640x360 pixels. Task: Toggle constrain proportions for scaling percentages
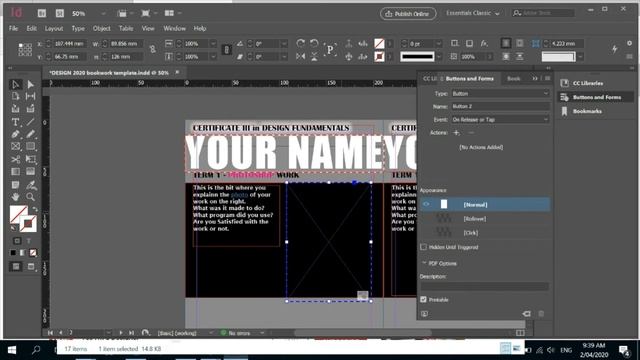pyautogui.click(x=227, y=49)
